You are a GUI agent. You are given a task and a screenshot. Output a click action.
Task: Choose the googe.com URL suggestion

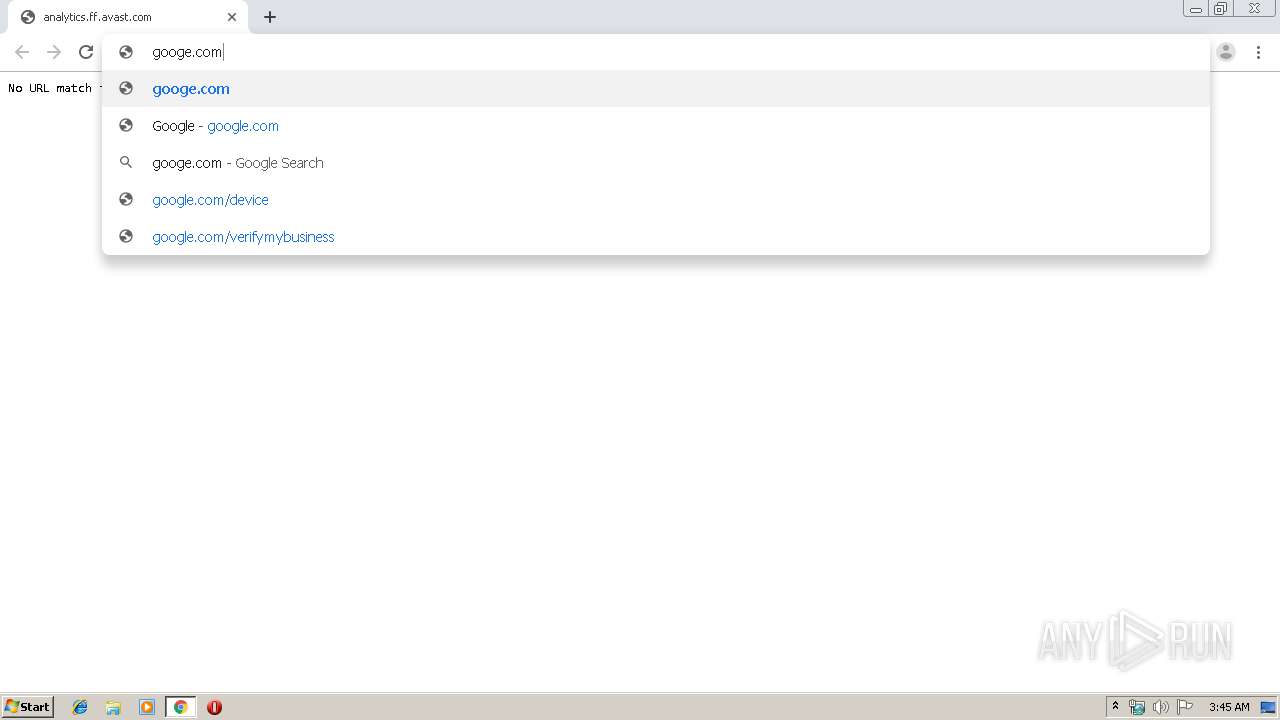click(x=656, y=89)
